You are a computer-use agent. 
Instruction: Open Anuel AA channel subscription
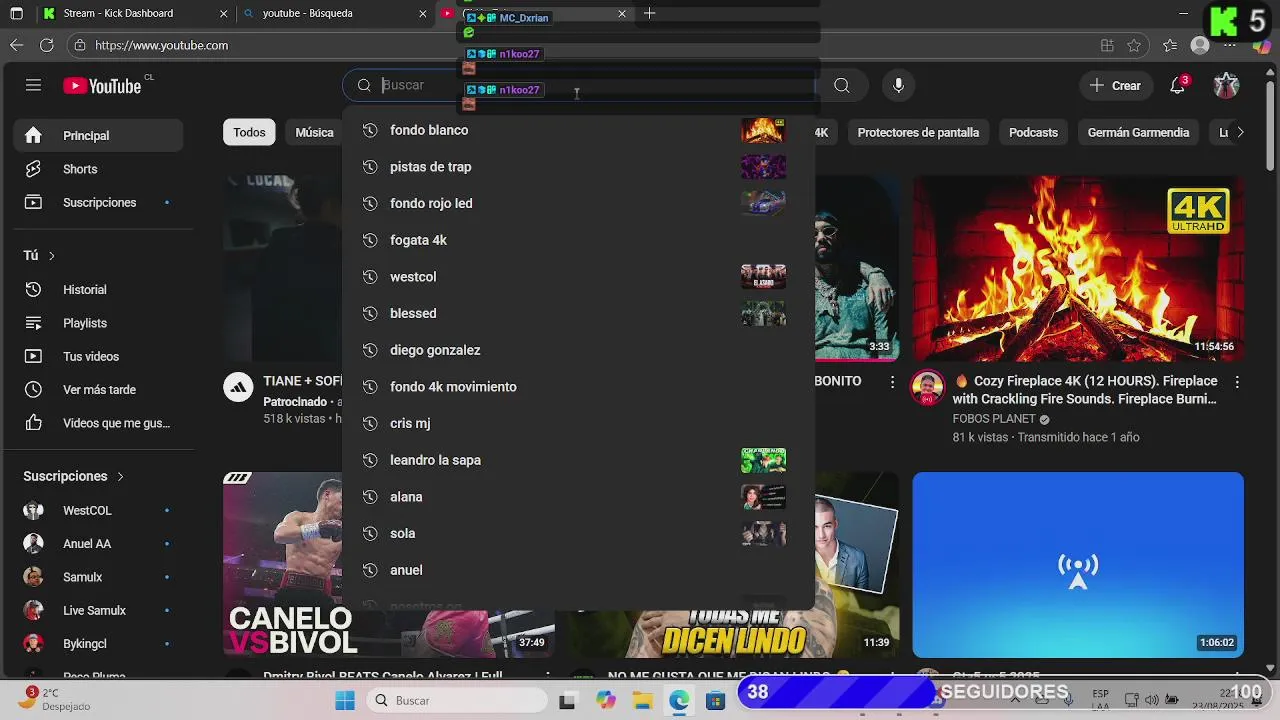98,544
